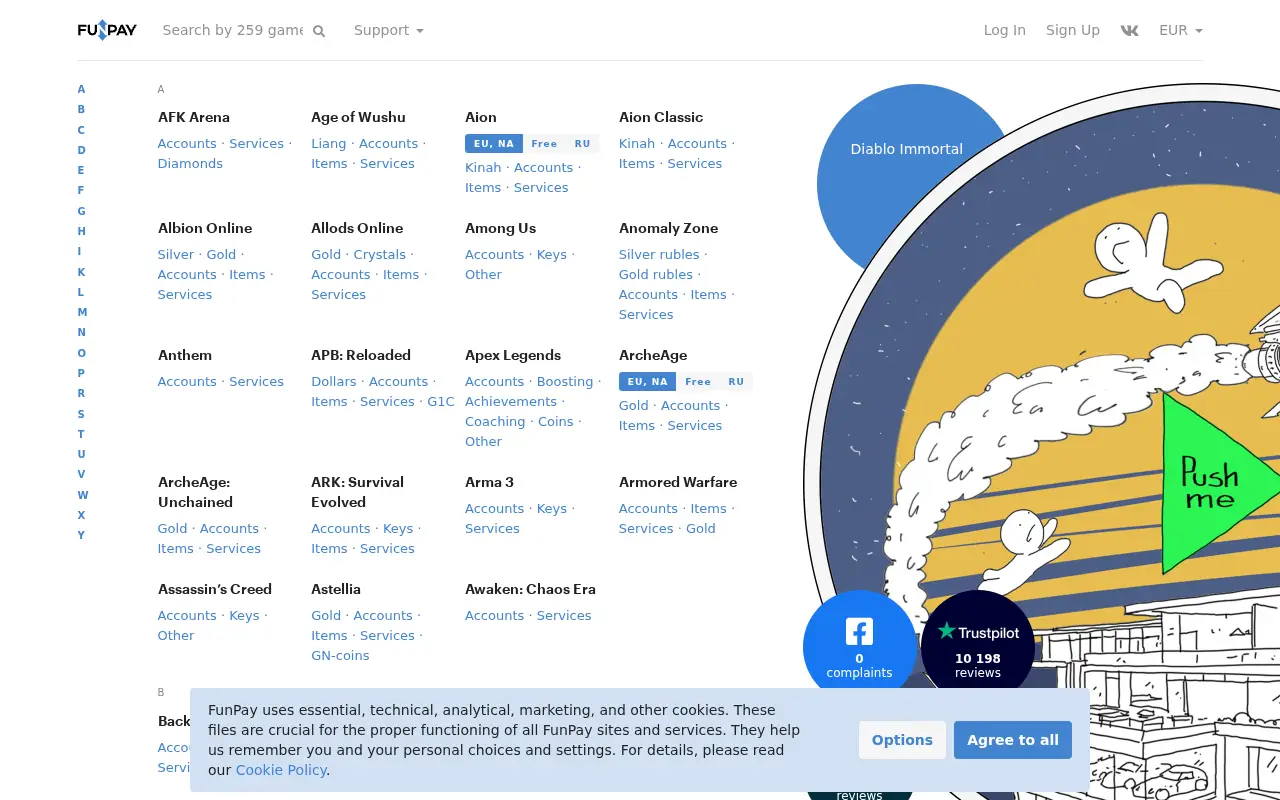
Task: Open AFK Arena Diamonds link
Action: pyautogui.click(x=190, y=163)
